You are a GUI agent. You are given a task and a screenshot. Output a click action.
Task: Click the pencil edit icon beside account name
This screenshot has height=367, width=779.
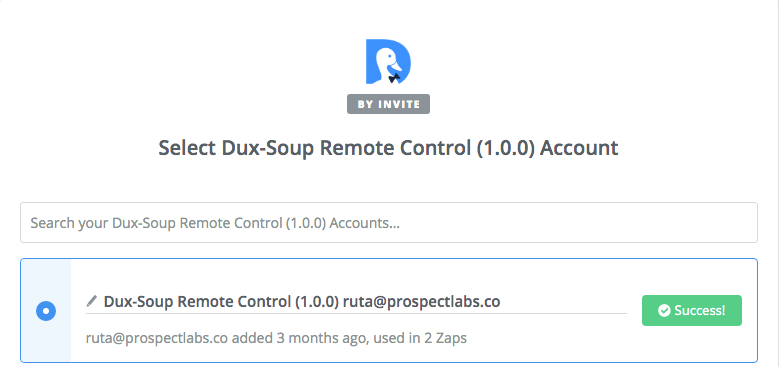pos(91,301)
